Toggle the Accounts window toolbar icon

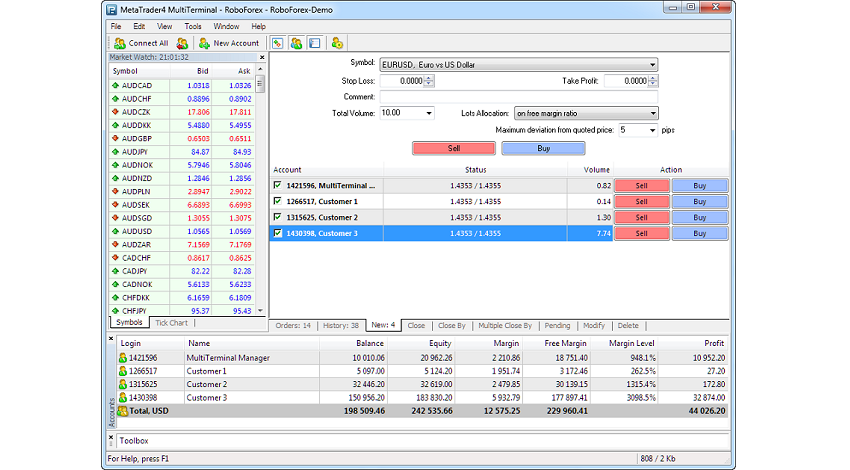coord(296,43)
